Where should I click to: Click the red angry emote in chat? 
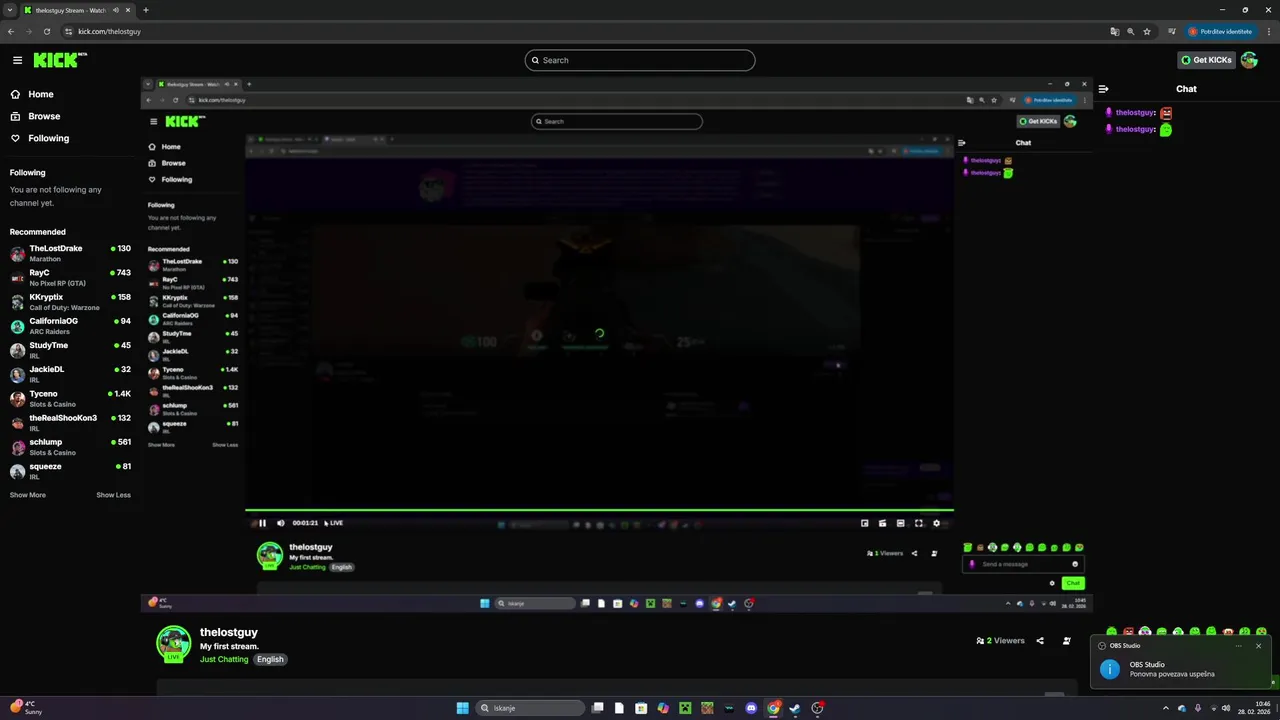point(1166,113)
